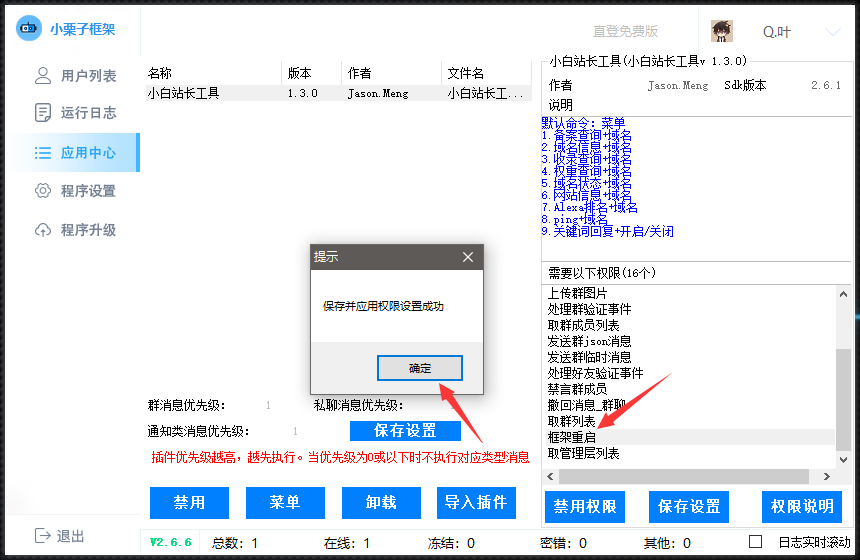Close the 提示 dialog

[468, 257]
